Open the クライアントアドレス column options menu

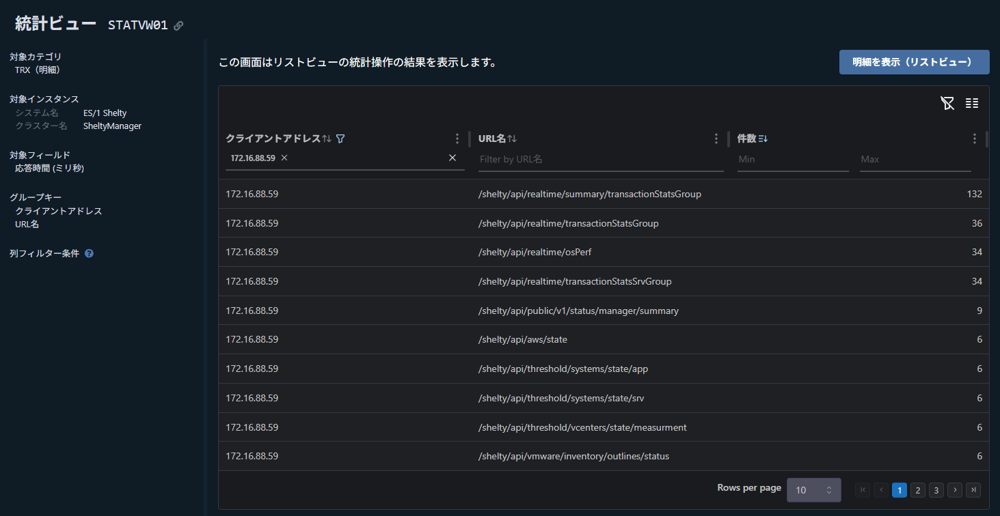pyautogui.click(x=458, y=139)
